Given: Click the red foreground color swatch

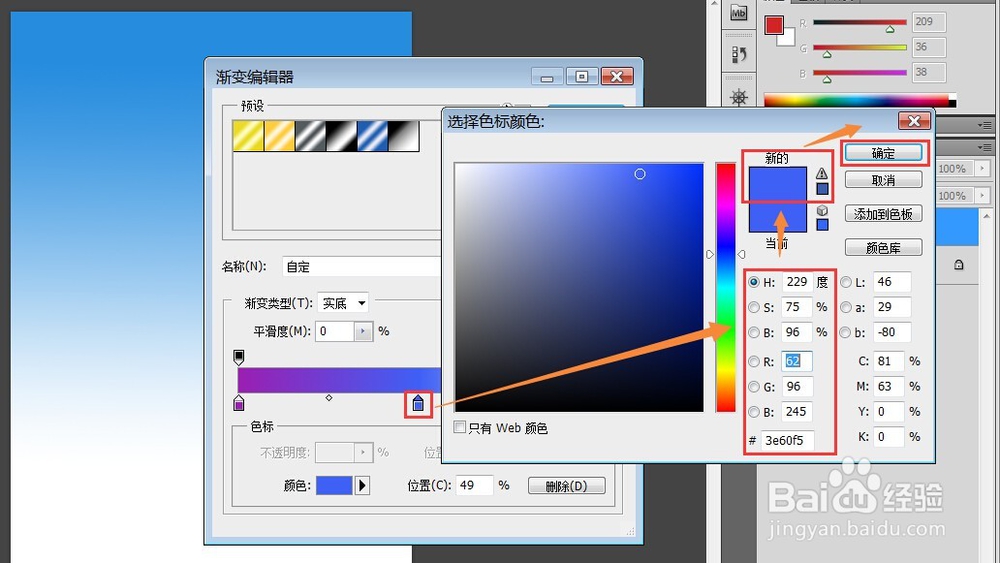Looking at the screenshot, I should coord(774,25).
